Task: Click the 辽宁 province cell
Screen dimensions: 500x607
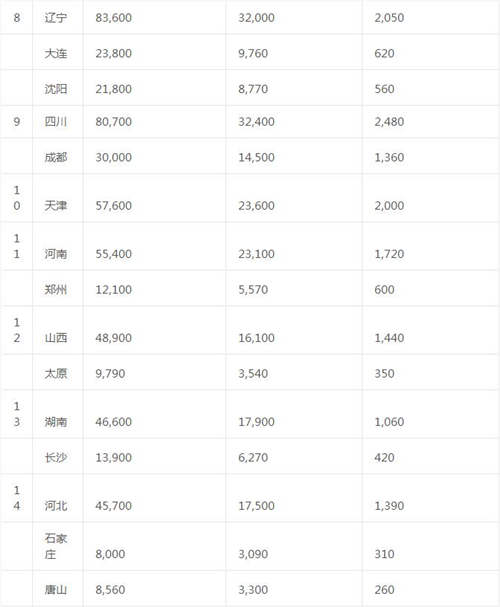Action: pyautogui.click(x=56, y=18)
